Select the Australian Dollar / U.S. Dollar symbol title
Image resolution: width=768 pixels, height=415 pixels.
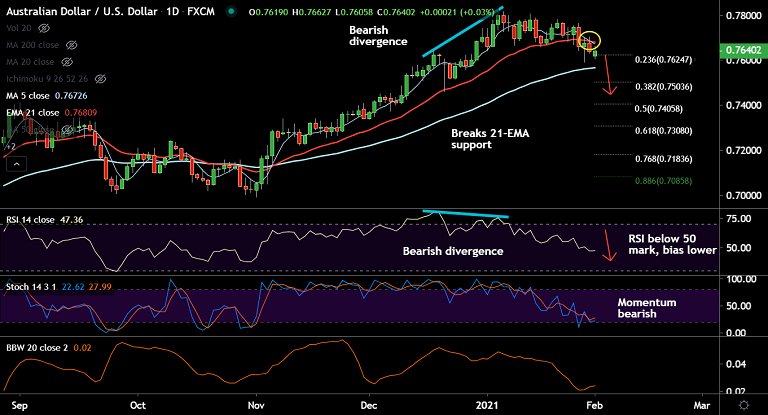click(81, 11)
